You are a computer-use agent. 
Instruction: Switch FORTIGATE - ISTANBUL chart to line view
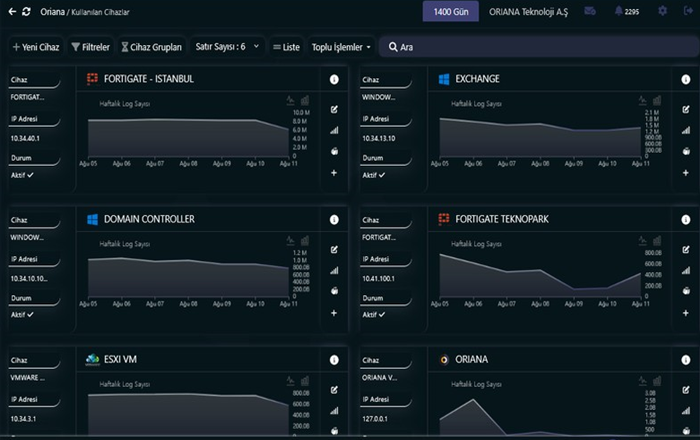[x=291, y=100]
